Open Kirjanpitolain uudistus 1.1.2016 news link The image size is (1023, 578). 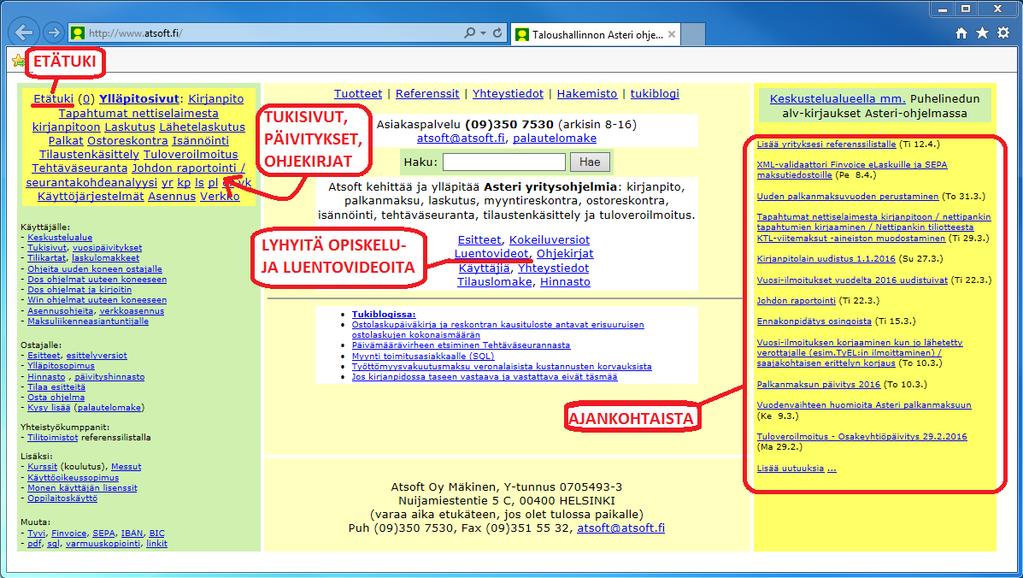(x=826, y=260)
